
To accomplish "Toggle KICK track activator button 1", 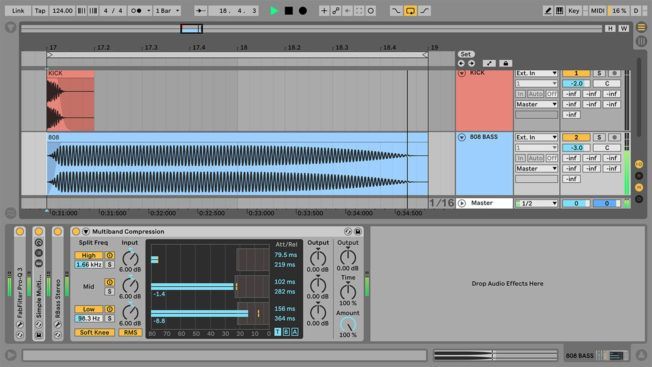I will [x=576, y=73].
